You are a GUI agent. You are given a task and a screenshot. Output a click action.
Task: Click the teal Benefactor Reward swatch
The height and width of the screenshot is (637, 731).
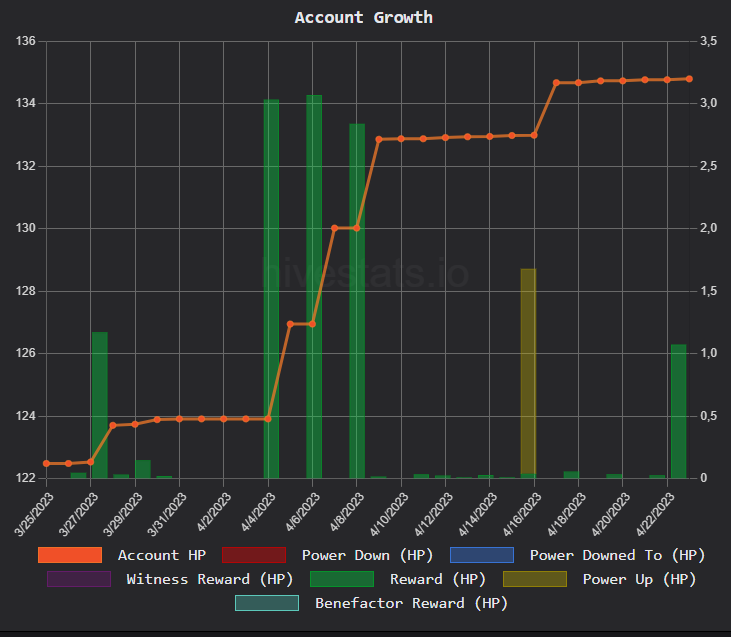point(267,603)
